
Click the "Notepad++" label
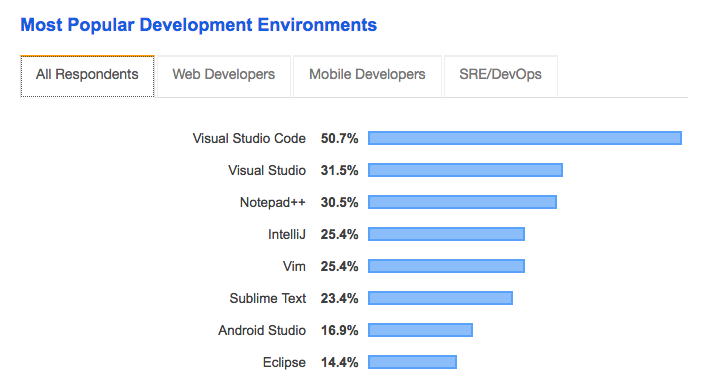272,202
